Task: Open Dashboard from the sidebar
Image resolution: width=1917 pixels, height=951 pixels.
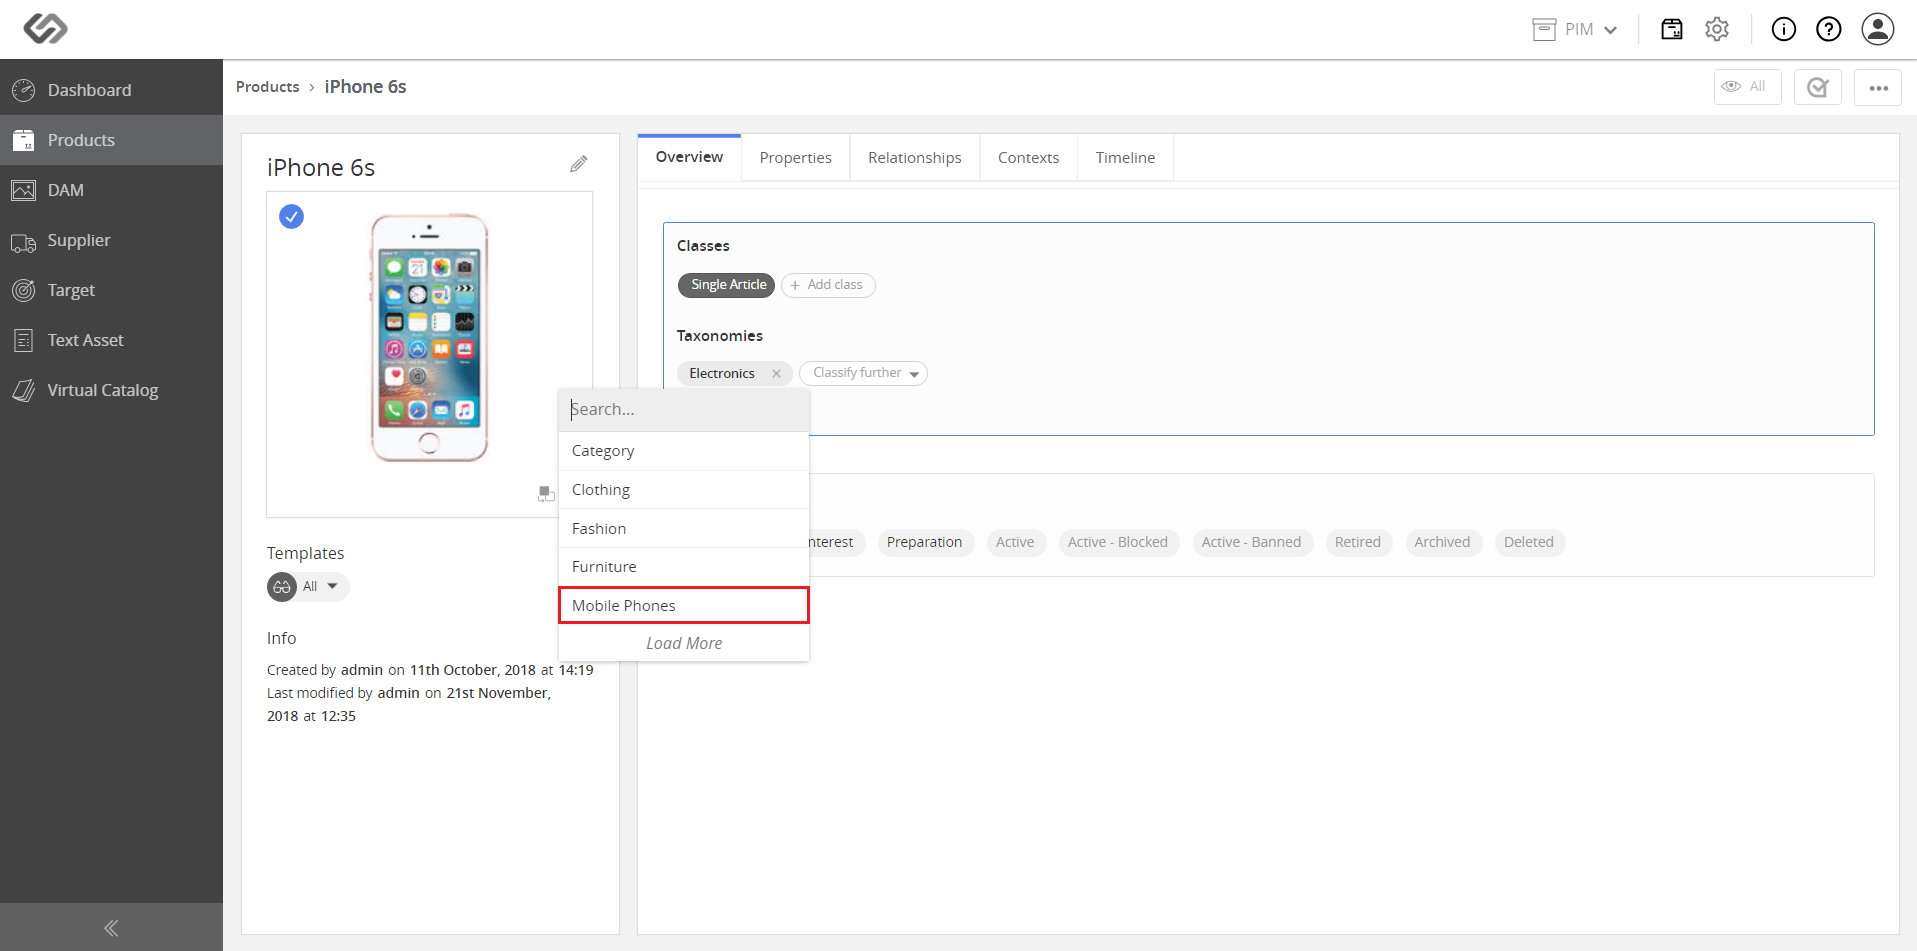Action: (111, 90)
